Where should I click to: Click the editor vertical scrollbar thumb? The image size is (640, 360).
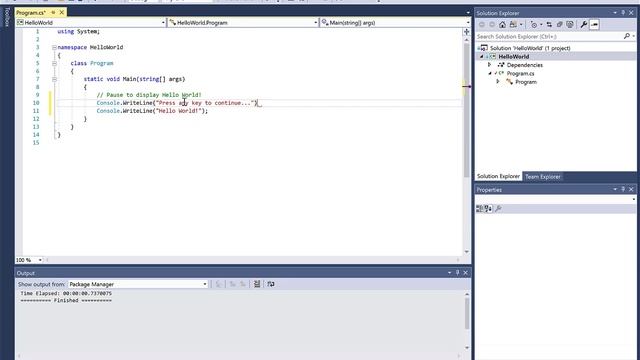pos(467,110)
